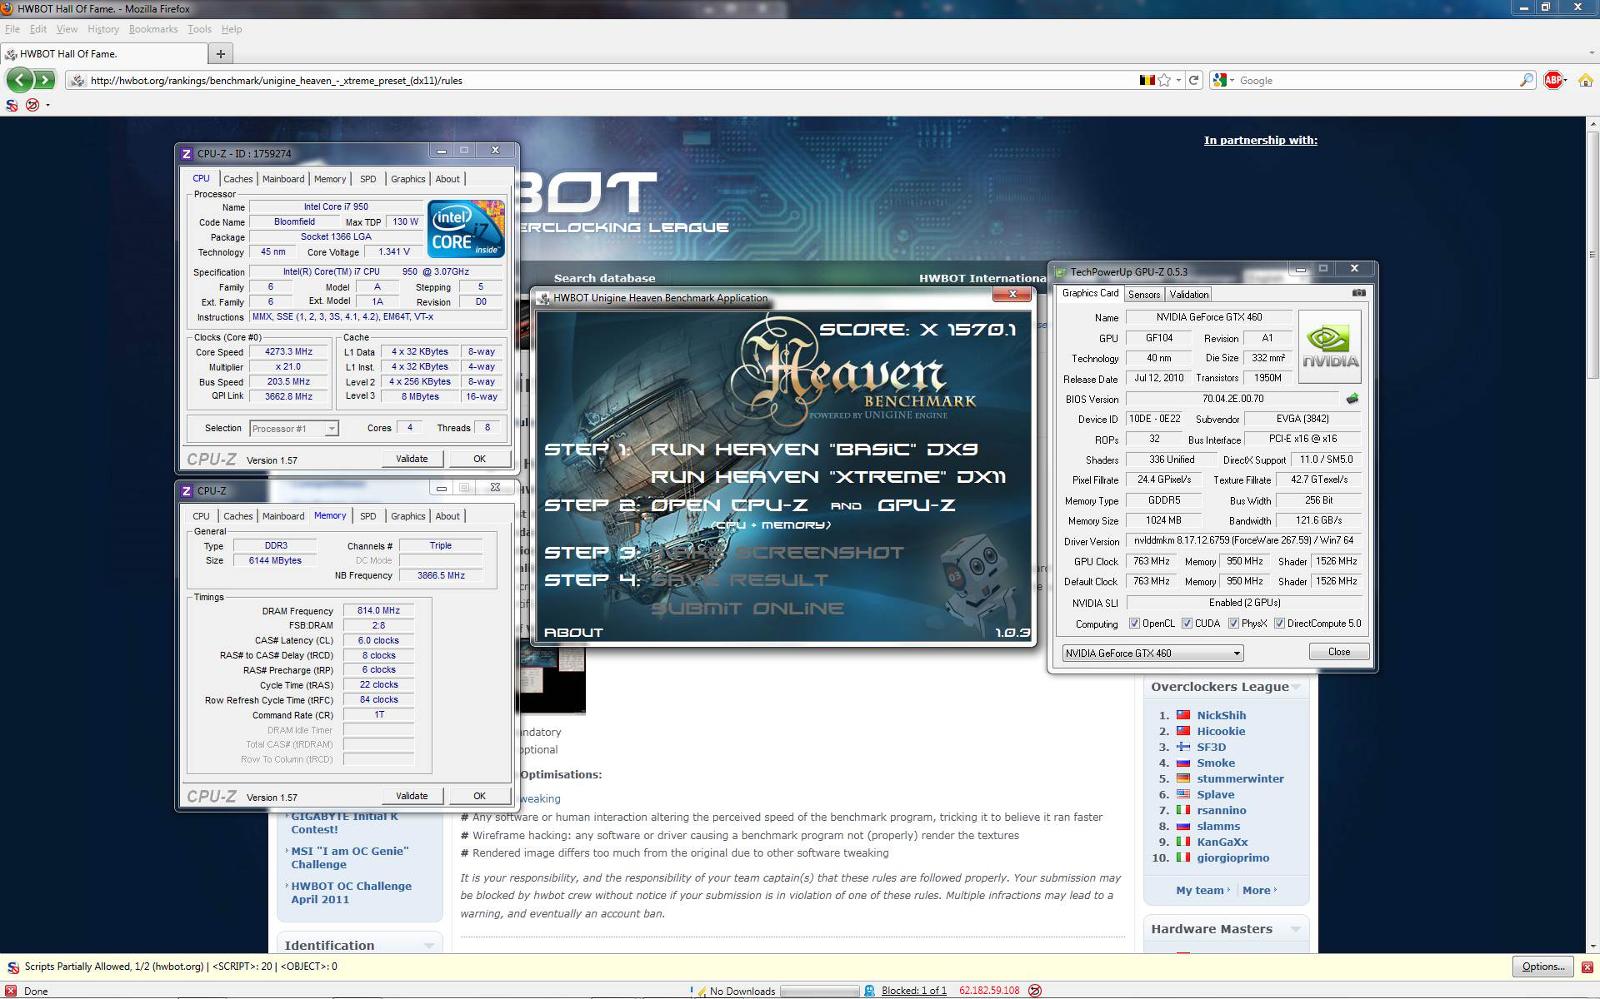
Task: Click the site flag icon in address bar
Action: coord(1147,80)
